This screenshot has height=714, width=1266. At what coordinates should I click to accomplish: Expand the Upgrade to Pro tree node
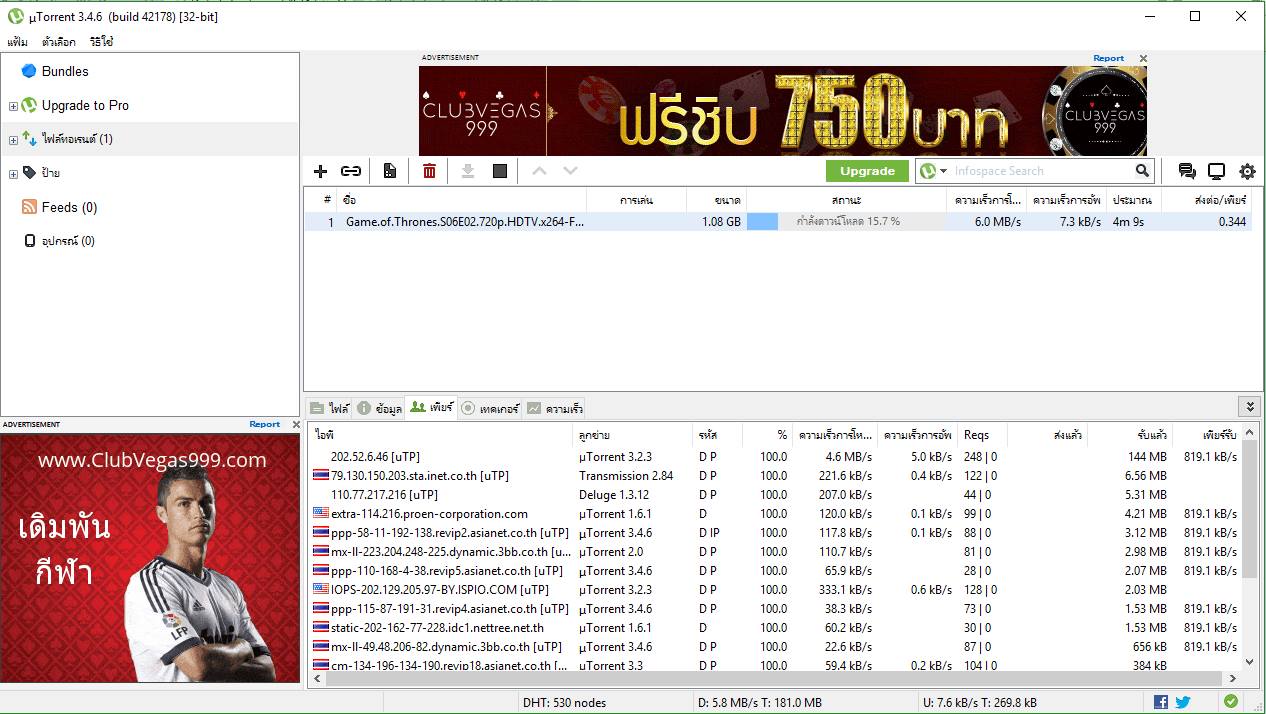tap(13, 106)
